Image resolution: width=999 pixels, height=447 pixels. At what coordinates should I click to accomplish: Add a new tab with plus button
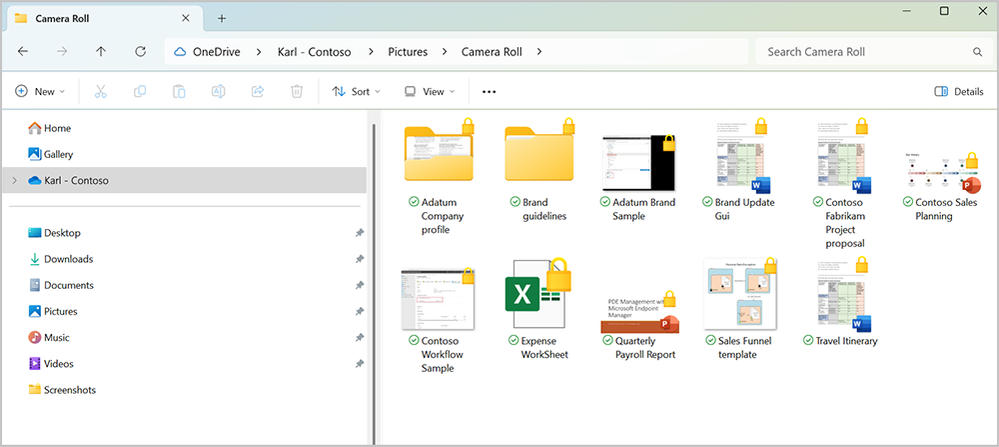[x=222, y=18]
